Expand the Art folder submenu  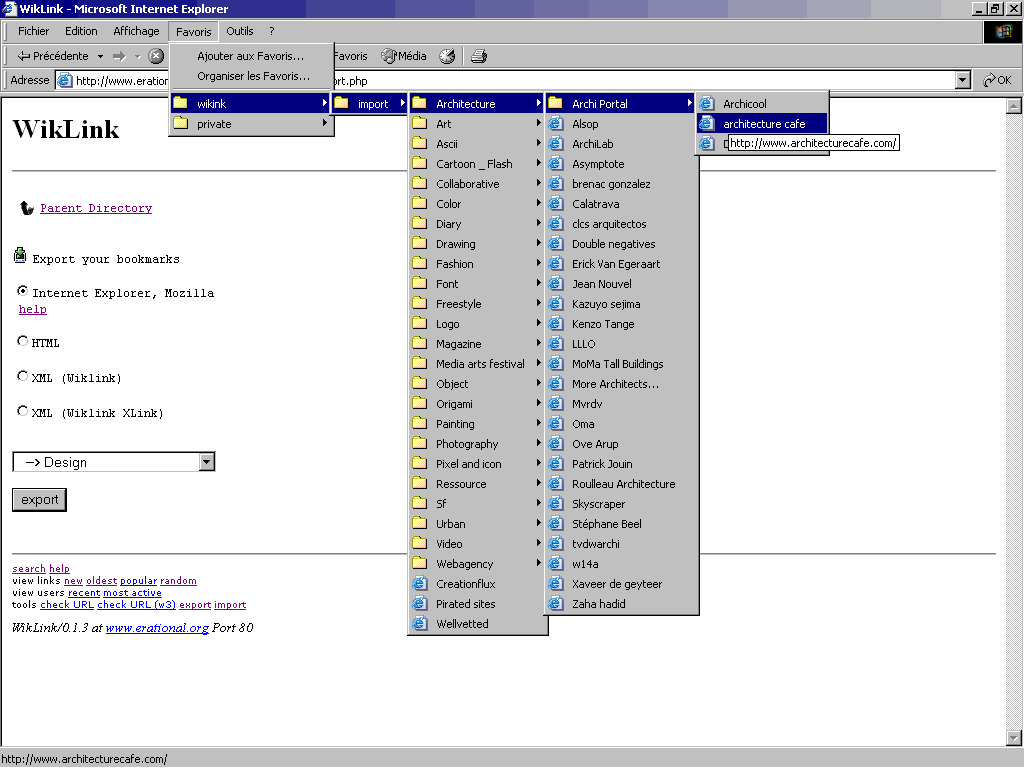coord(477,123)
